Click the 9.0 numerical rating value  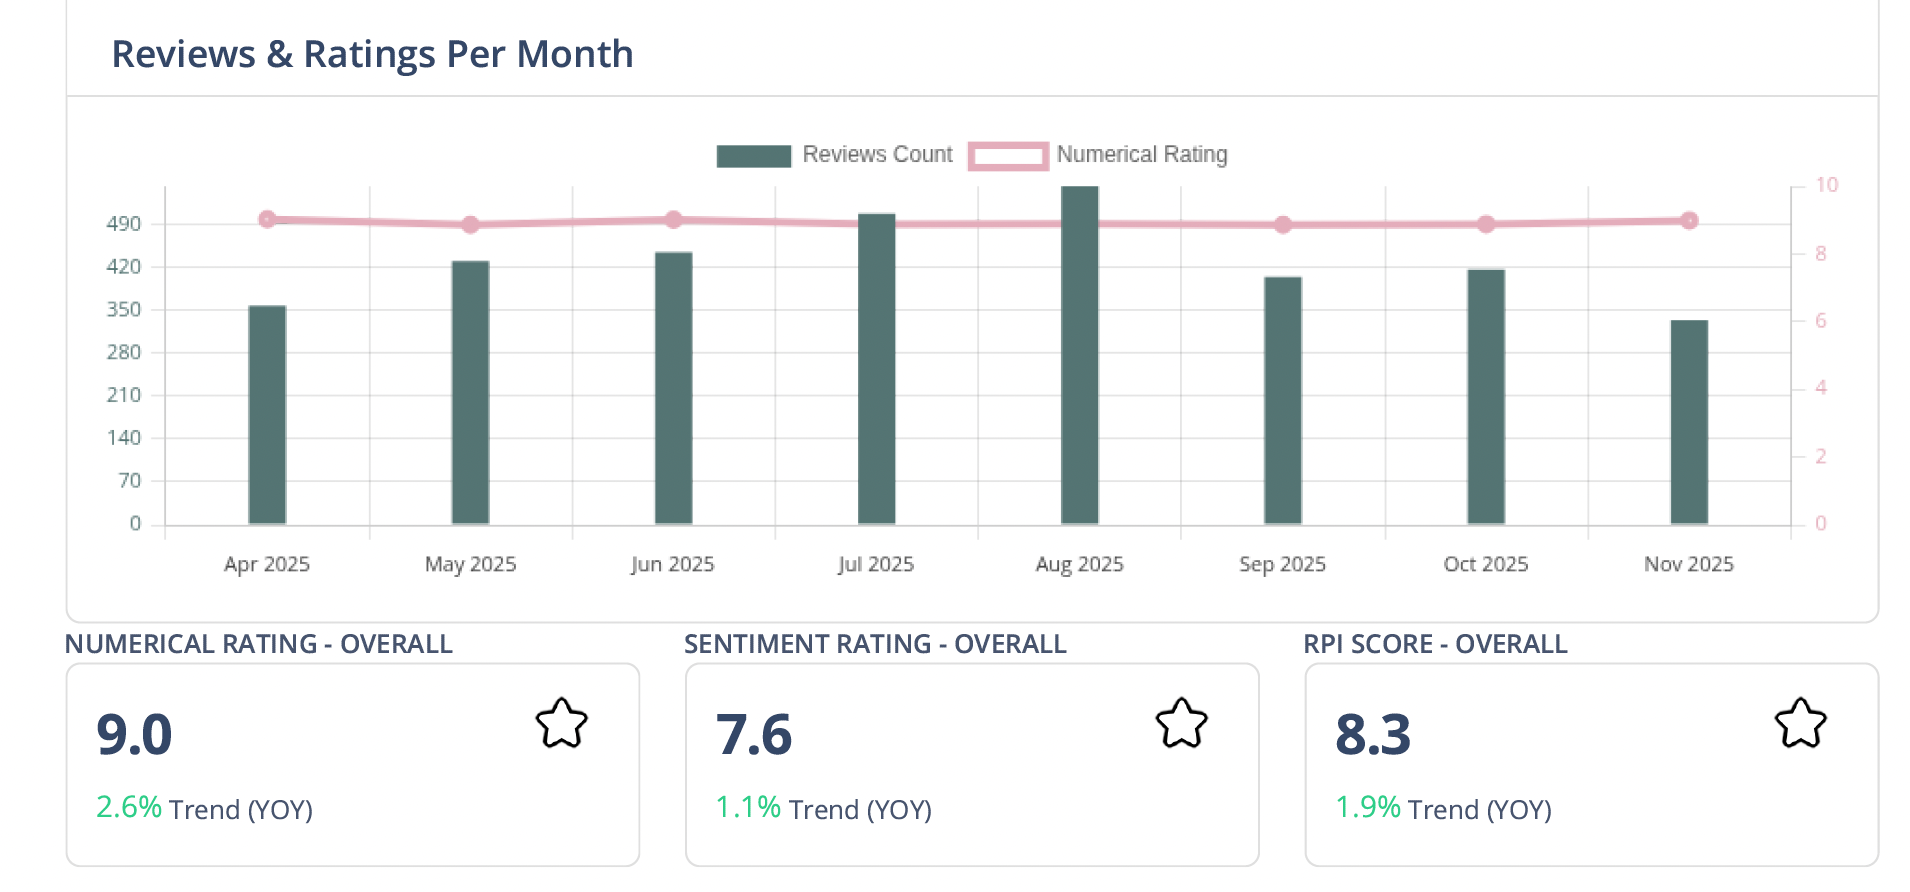[x=134, y=735]
